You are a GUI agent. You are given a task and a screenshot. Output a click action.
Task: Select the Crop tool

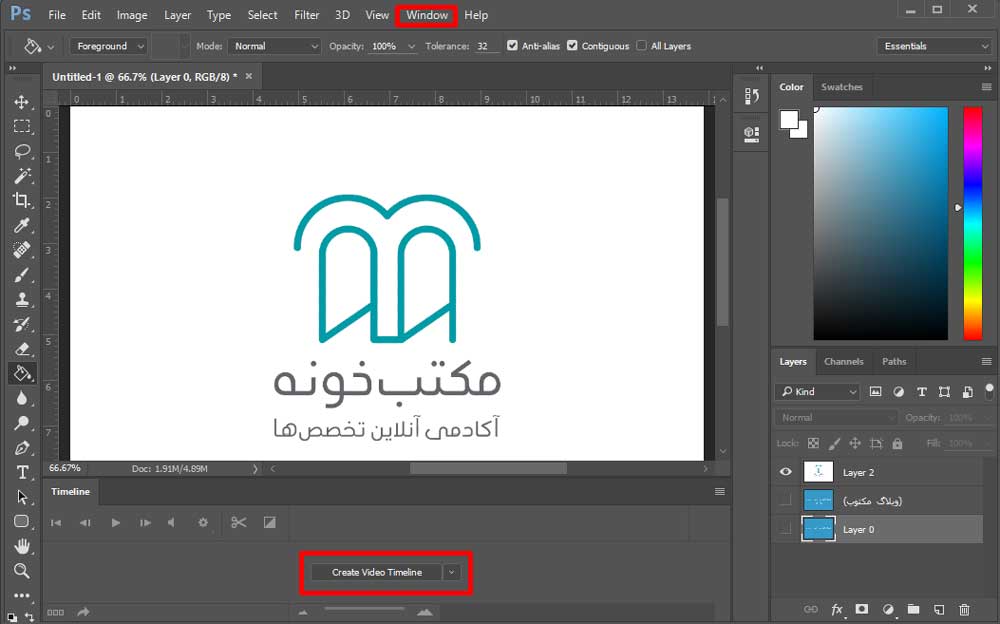tap(22, 200)
